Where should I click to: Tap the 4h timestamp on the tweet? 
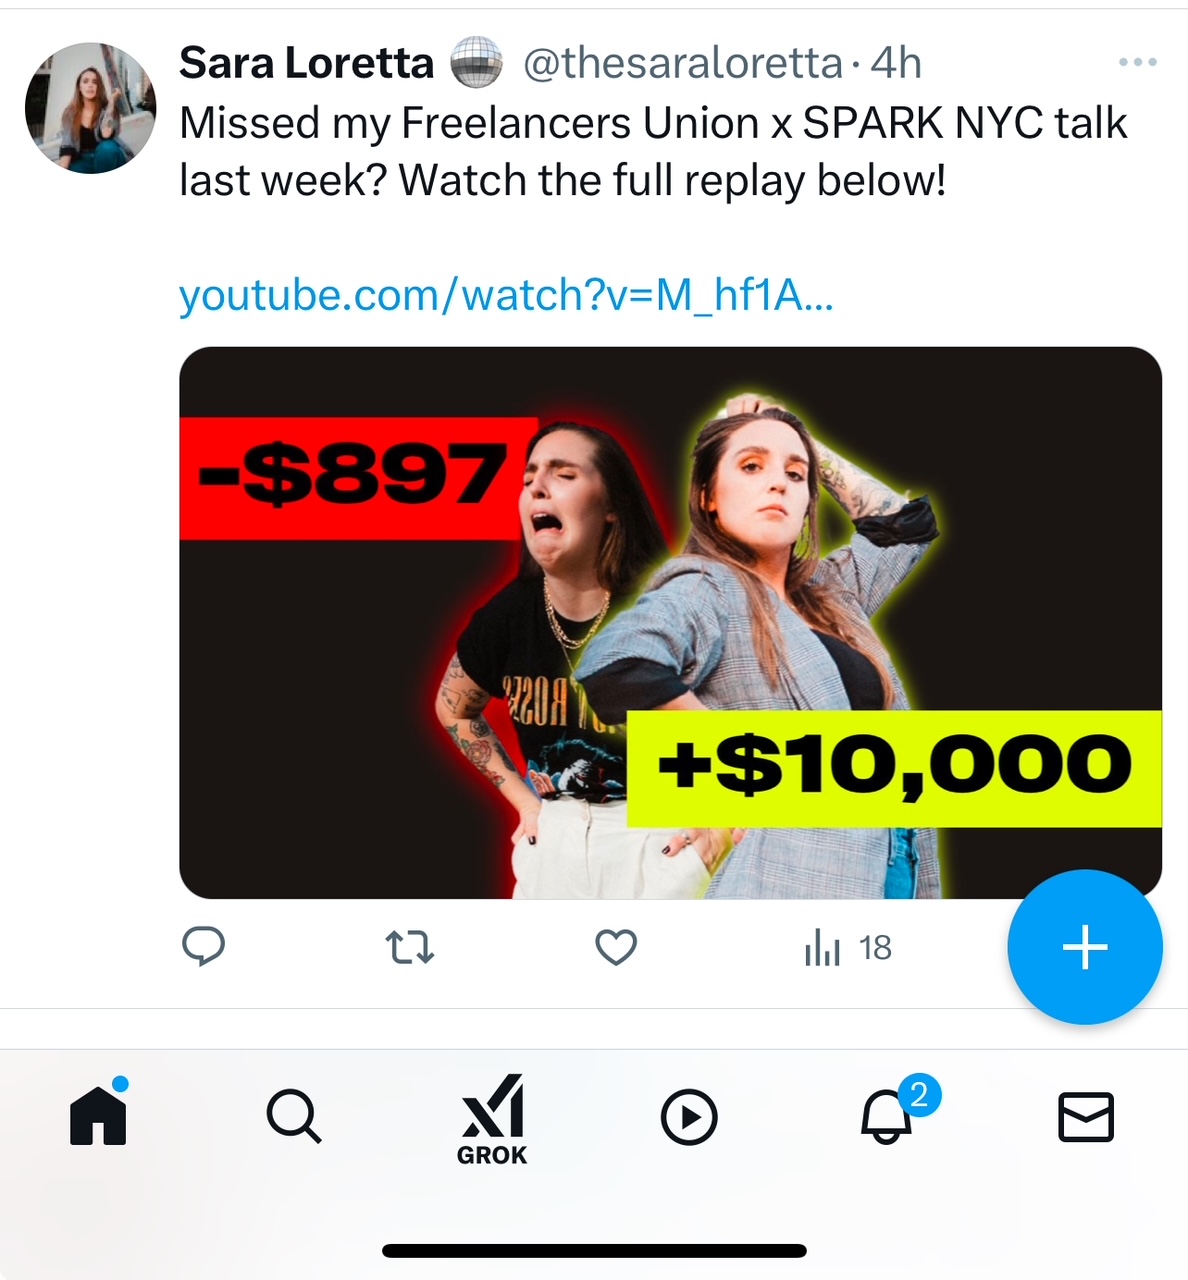click(x=896, y=63)
